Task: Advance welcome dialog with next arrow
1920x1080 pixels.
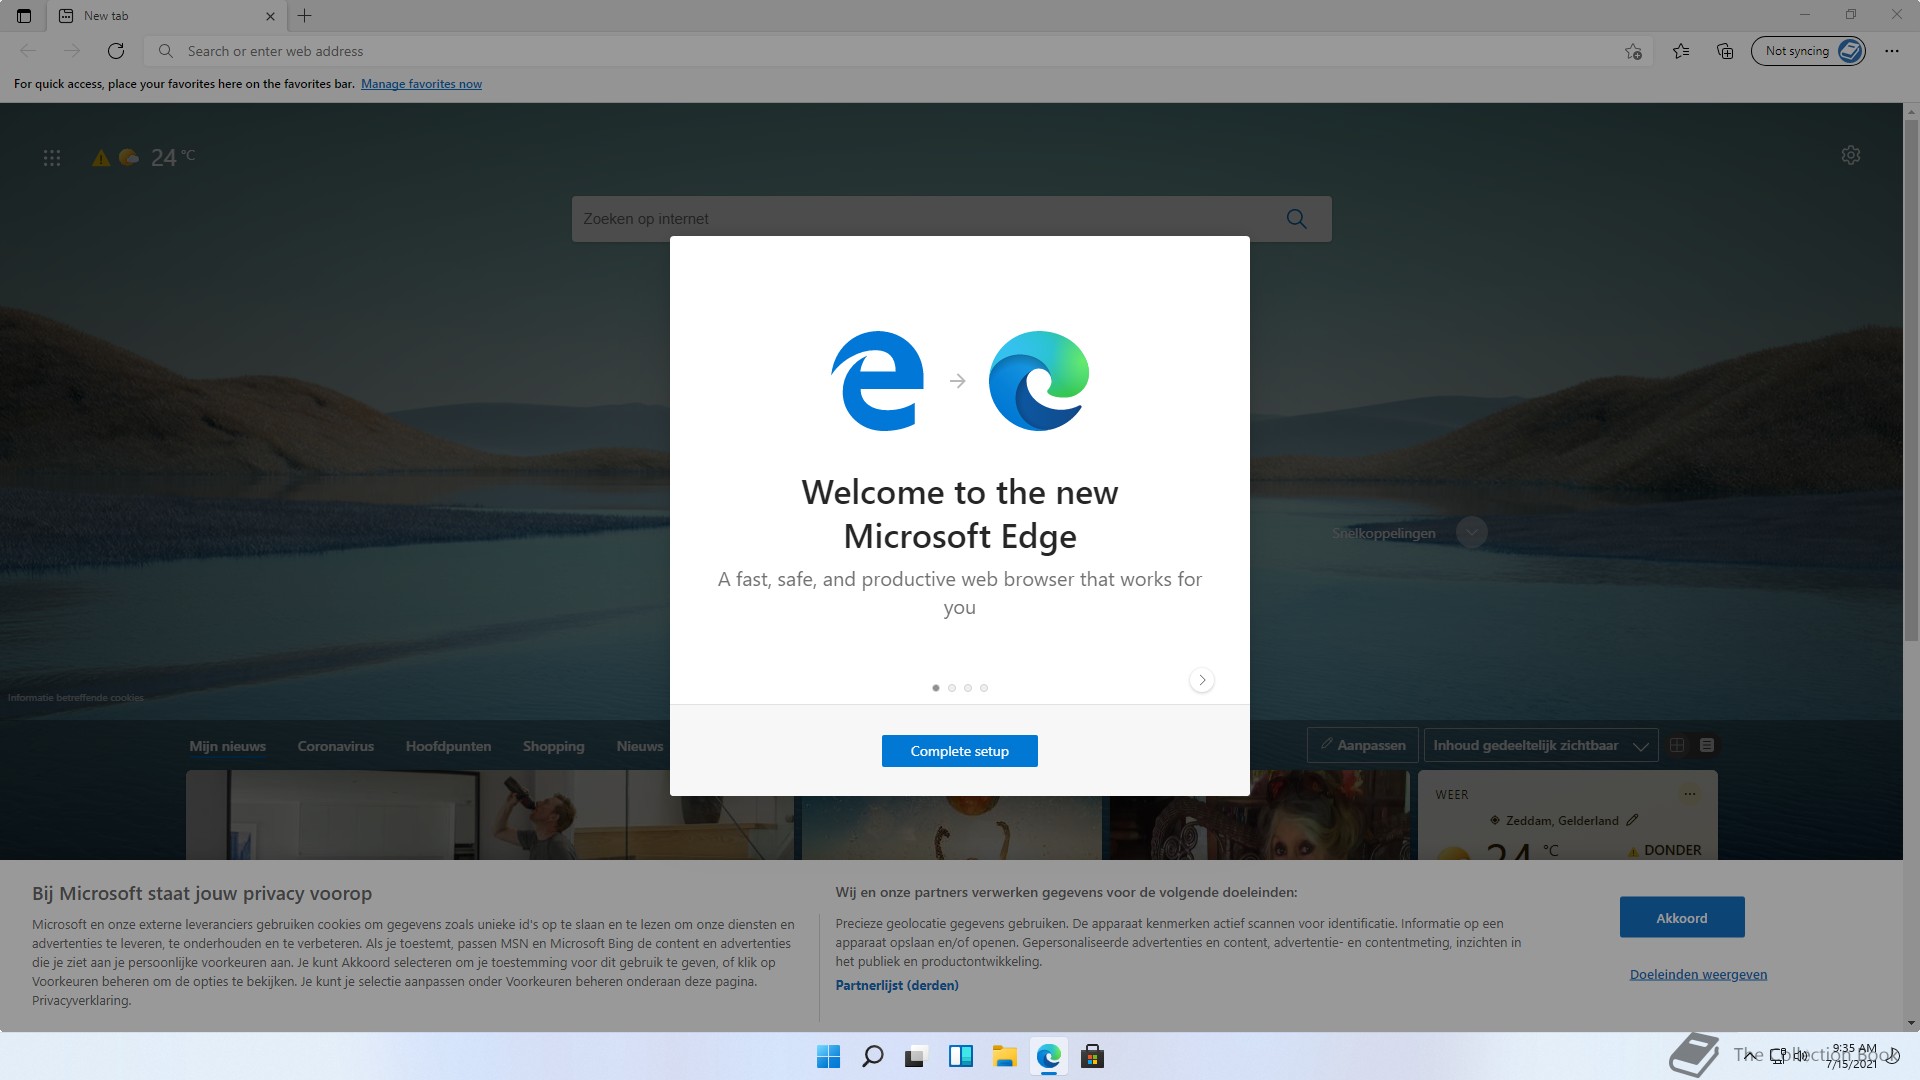Action: coord(1202,680)
